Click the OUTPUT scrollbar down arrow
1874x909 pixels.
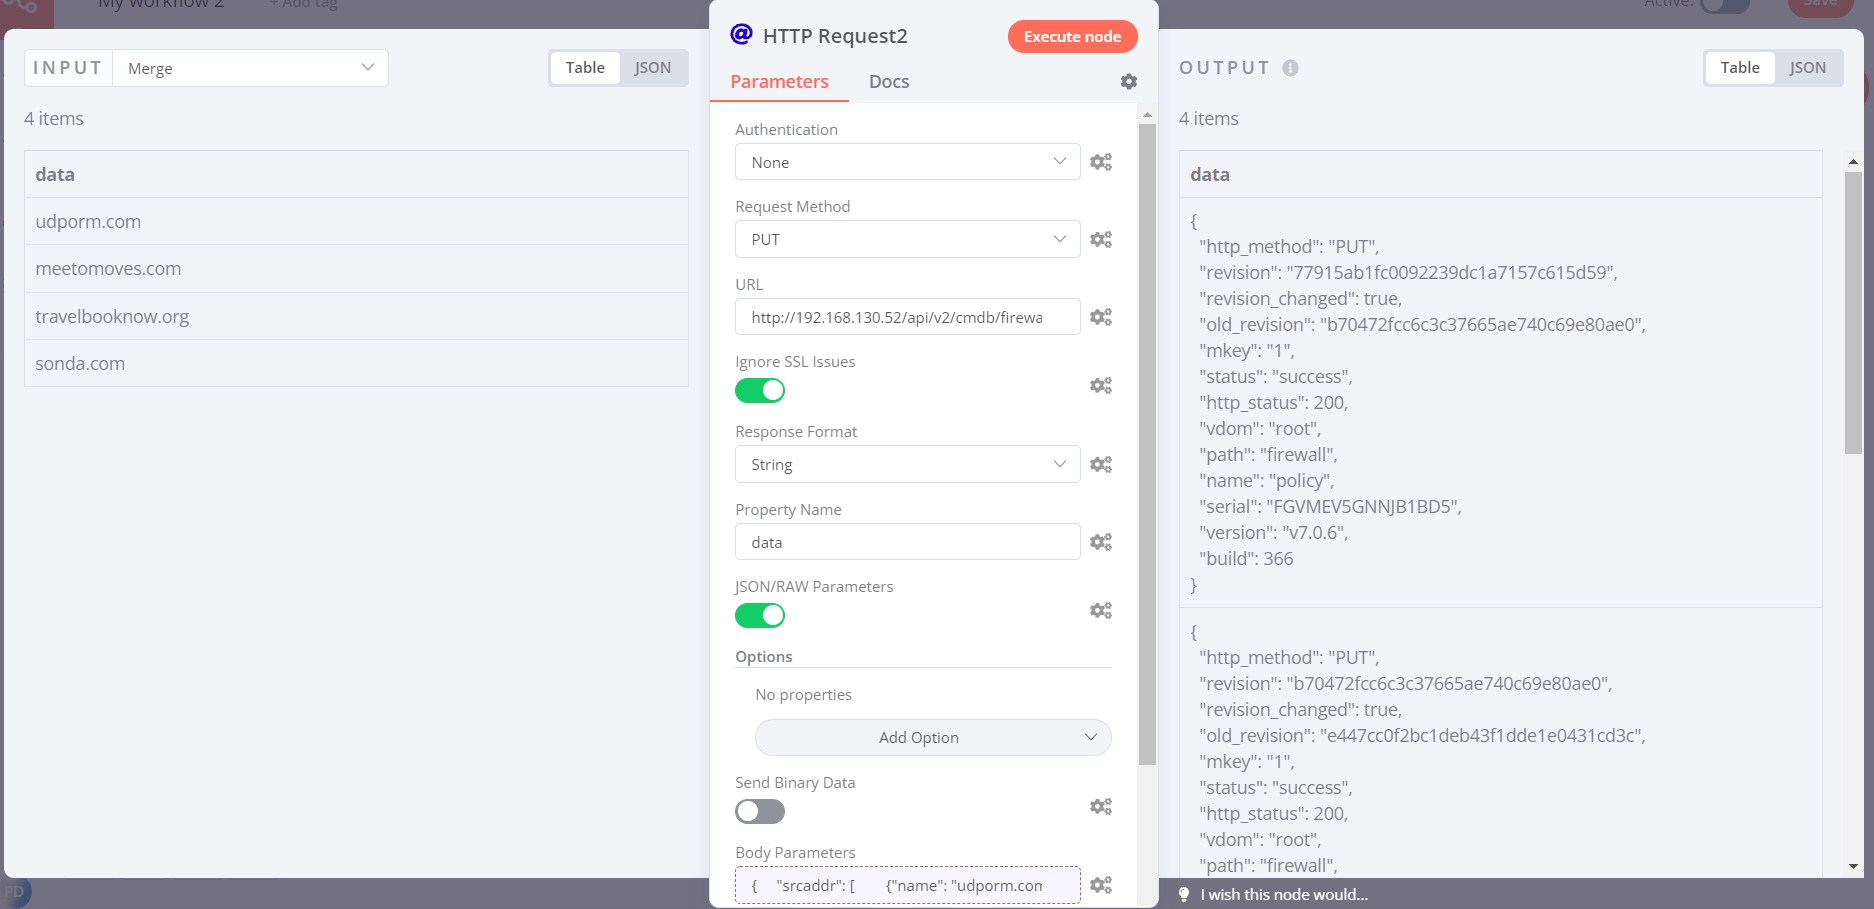pos(1853,866)
